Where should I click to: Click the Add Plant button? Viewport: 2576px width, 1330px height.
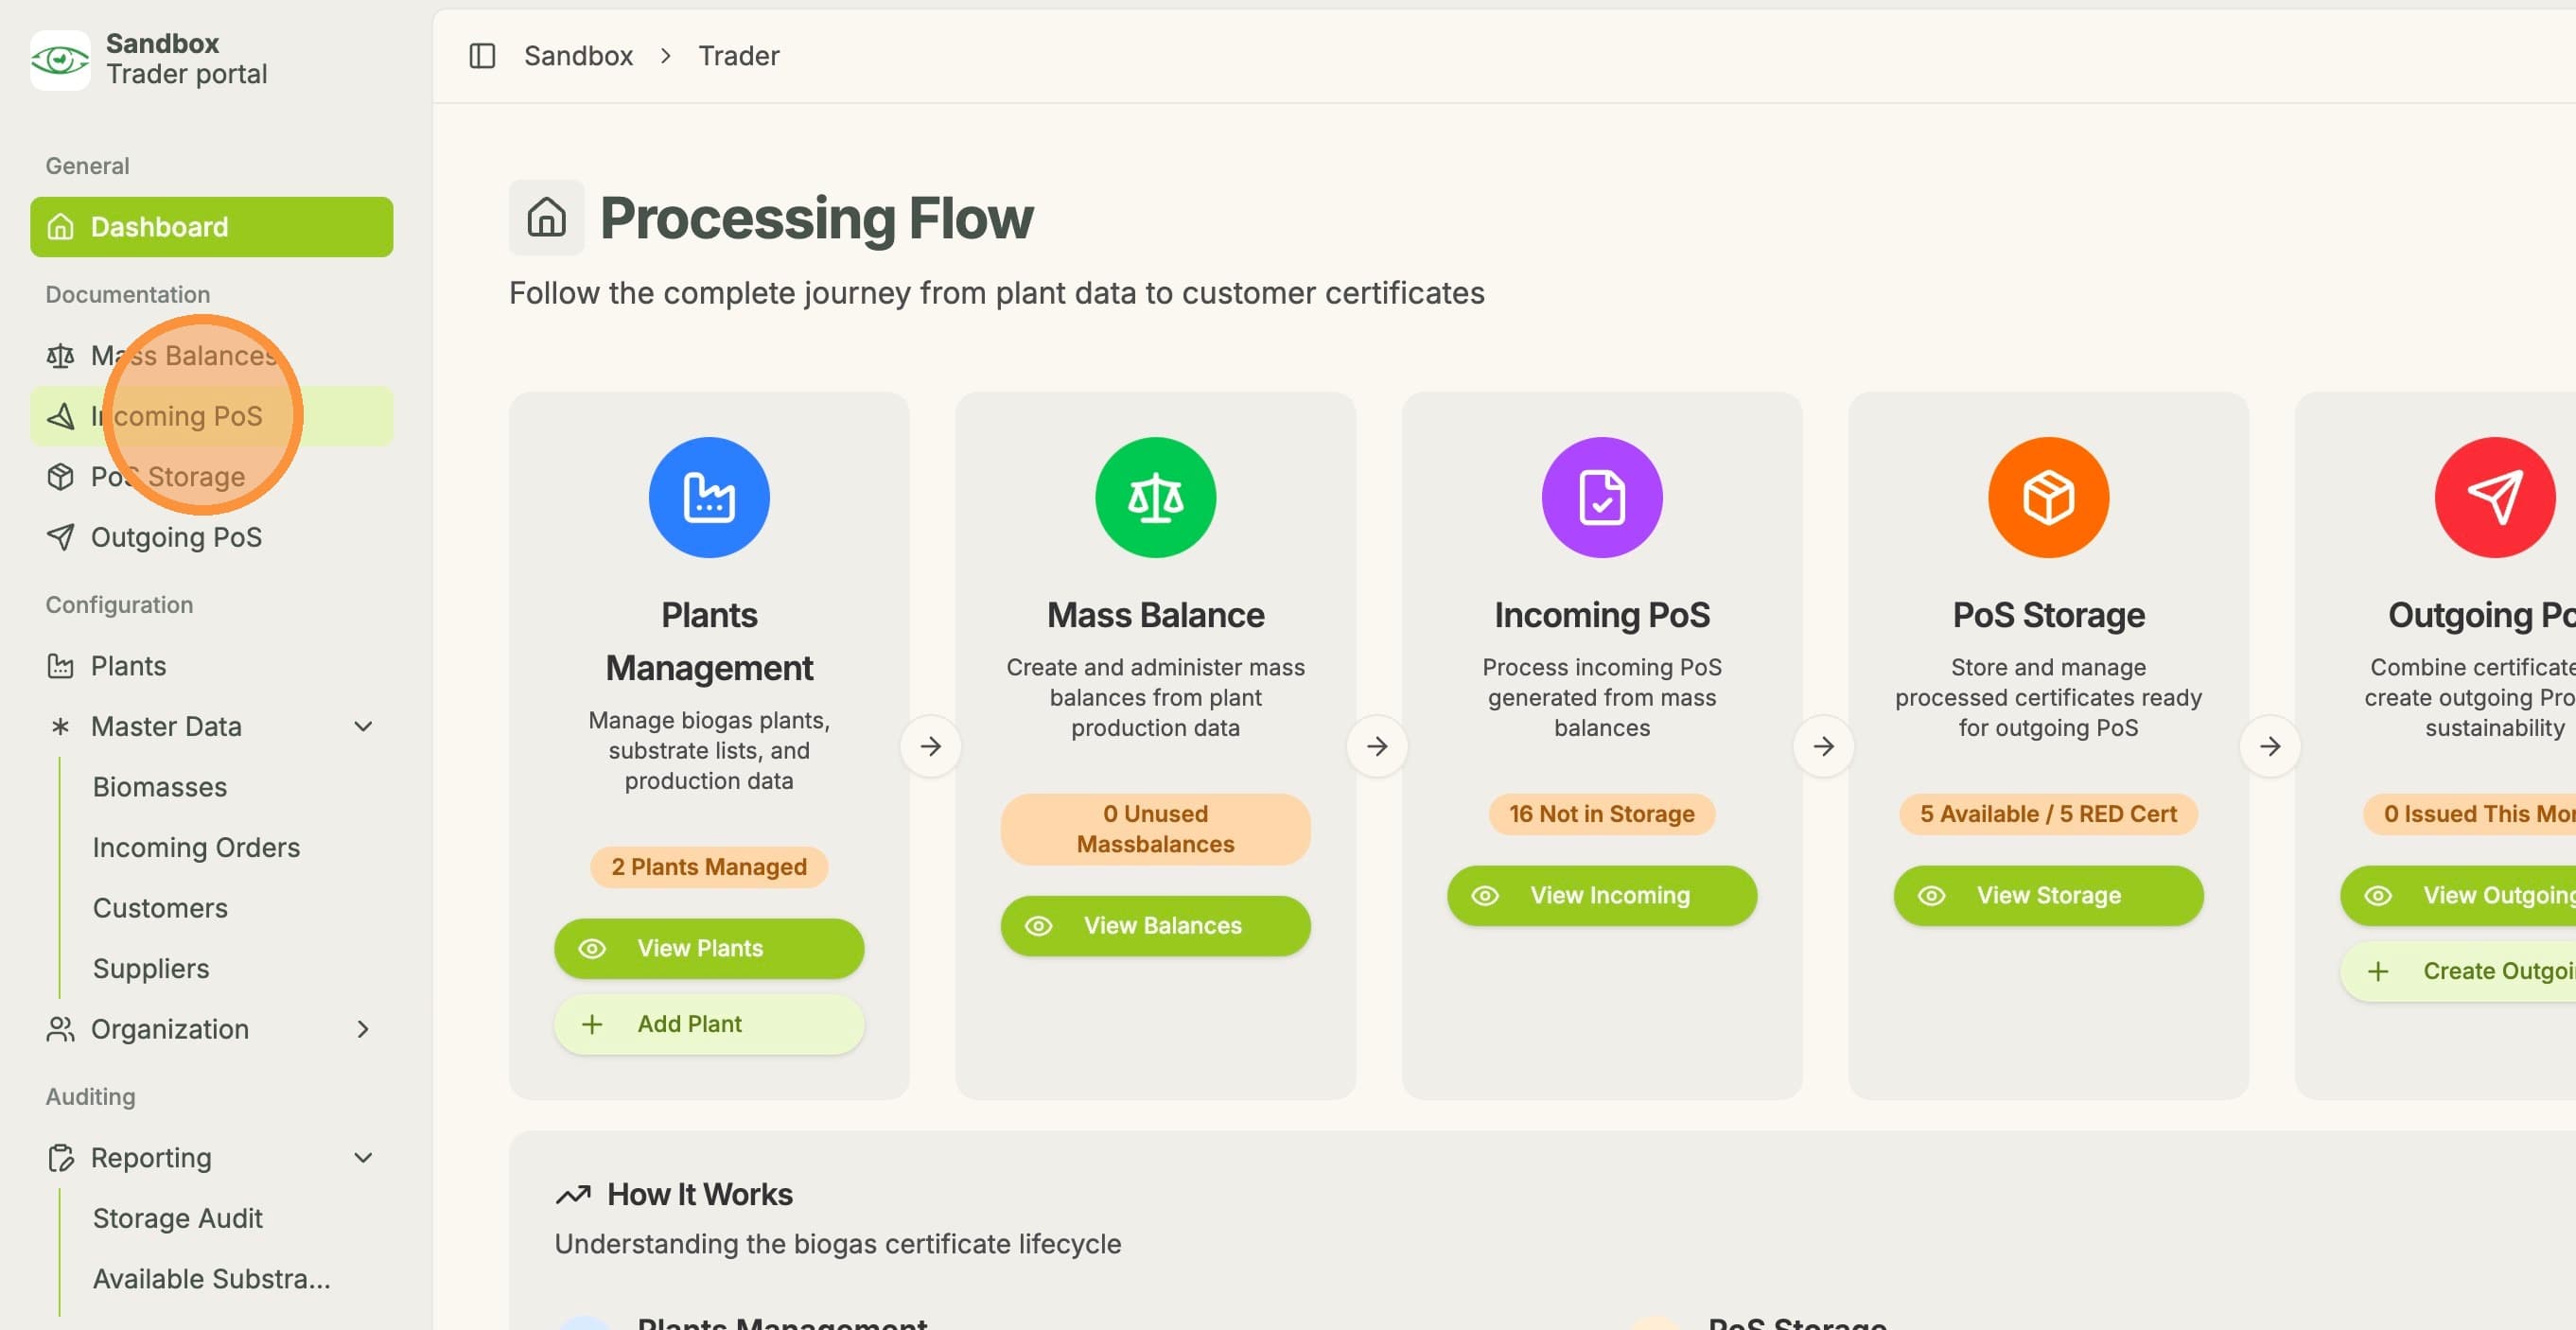[x=709, y=1024]
